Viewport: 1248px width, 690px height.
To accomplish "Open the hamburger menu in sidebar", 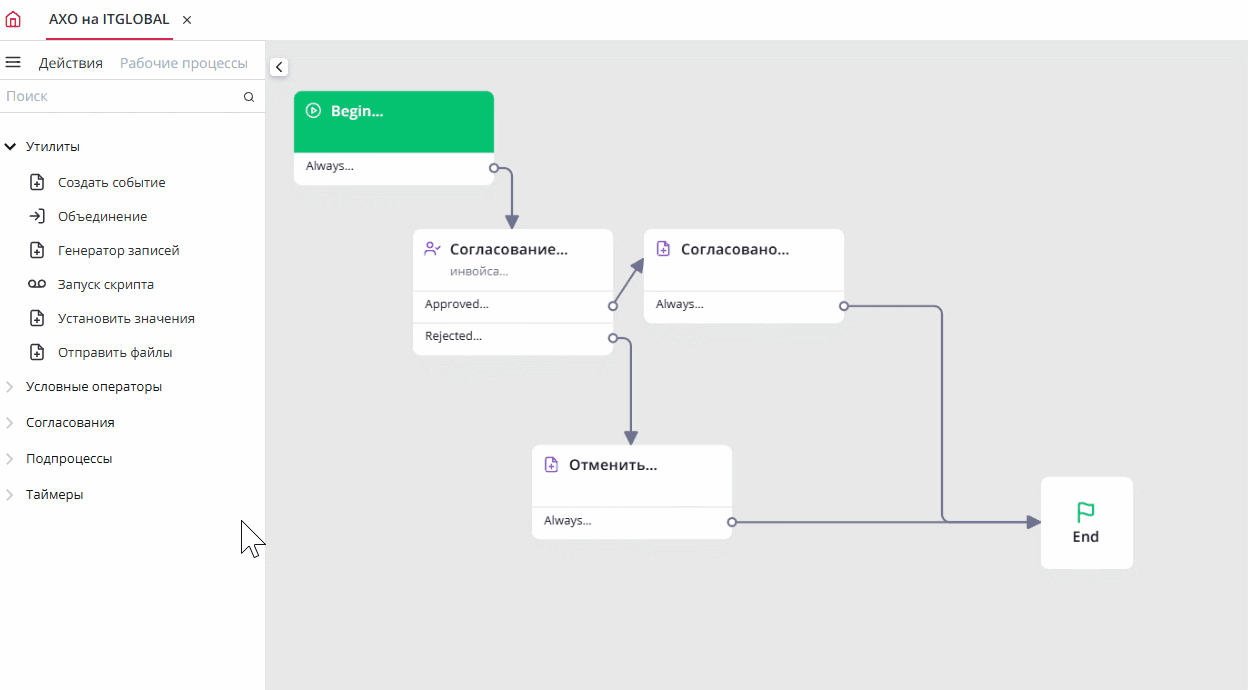I will point(13,62).
